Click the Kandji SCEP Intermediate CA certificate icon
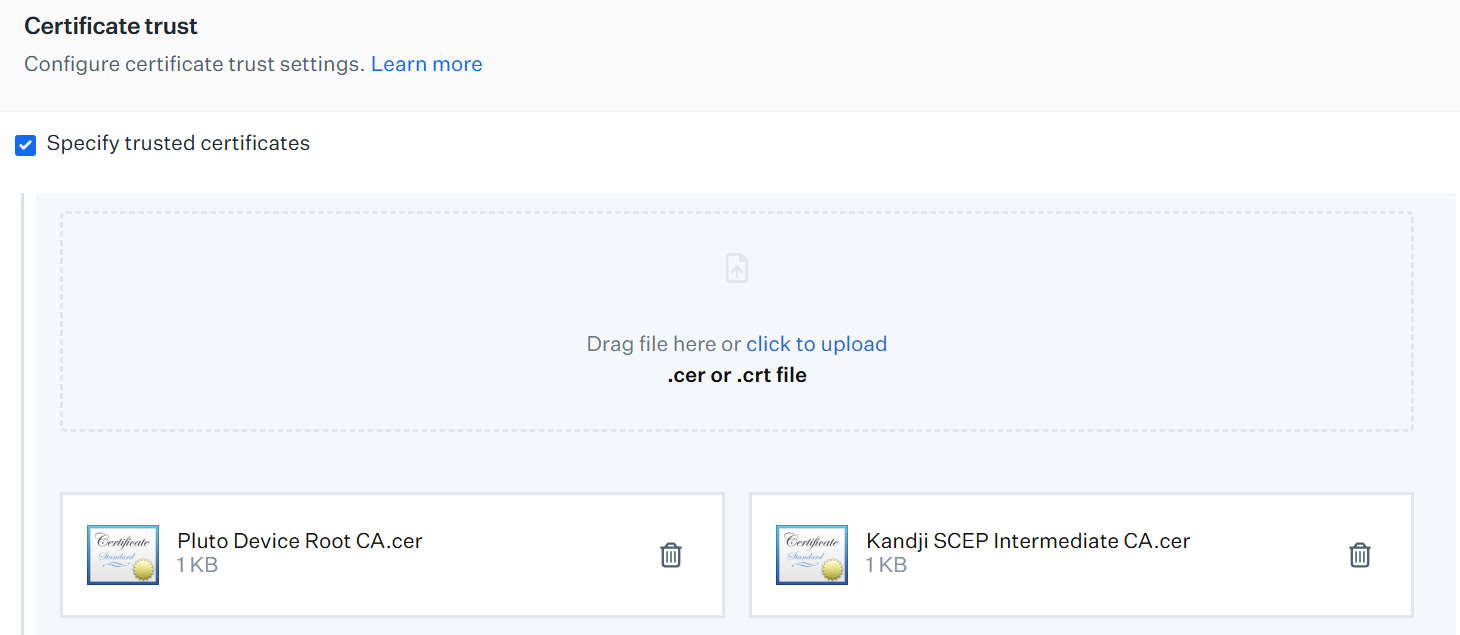 point(812,554)
